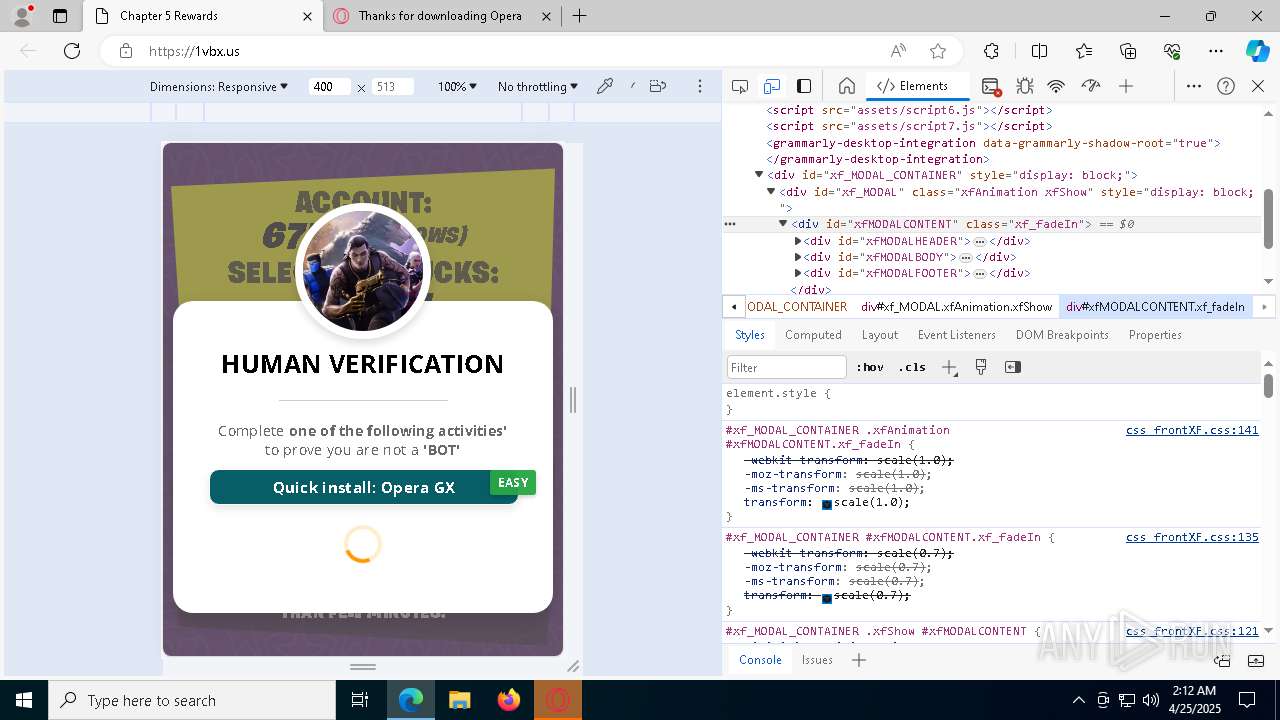The image size is (1280, 720).
Task: Open the Performance gauge icon tool
Action: (x=1091, y=86)
